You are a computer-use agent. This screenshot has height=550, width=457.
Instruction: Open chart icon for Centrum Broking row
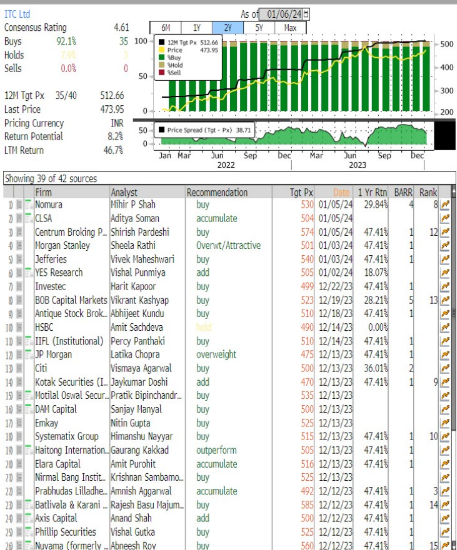(445, 232)
